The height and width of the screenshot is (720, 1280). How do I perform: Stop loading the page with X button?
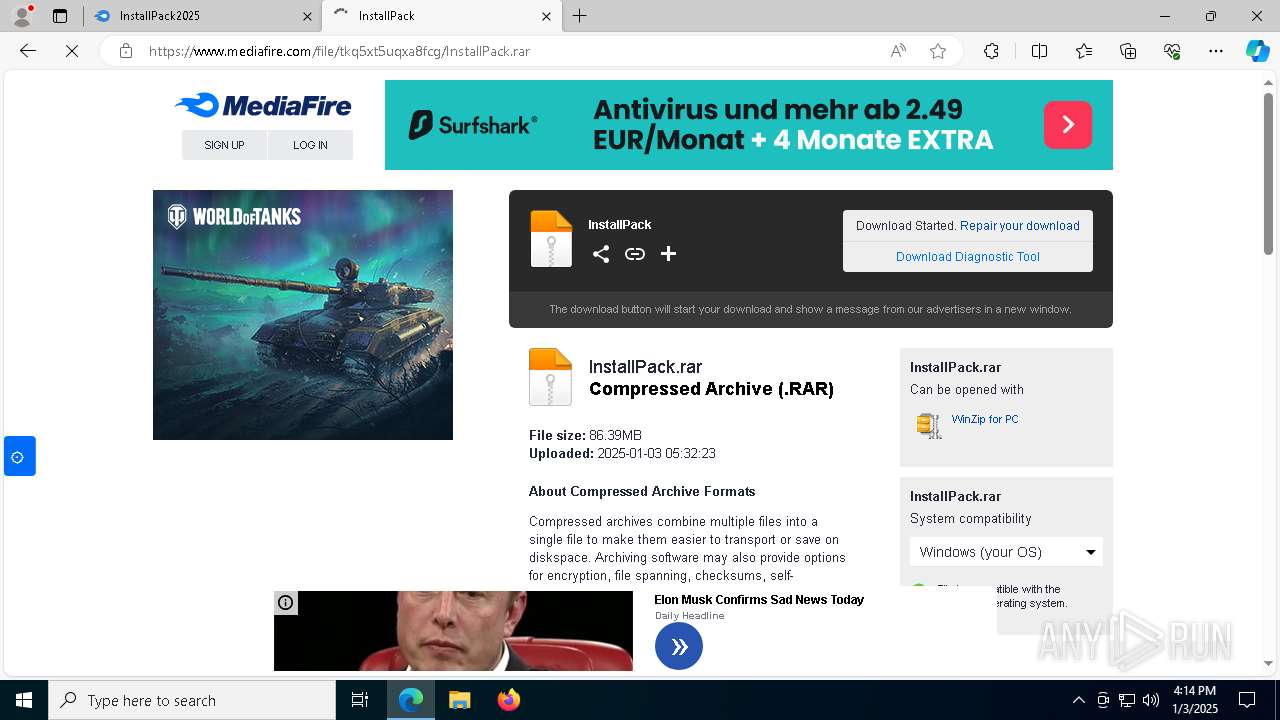pyautogui.click(x=72, y=51)
